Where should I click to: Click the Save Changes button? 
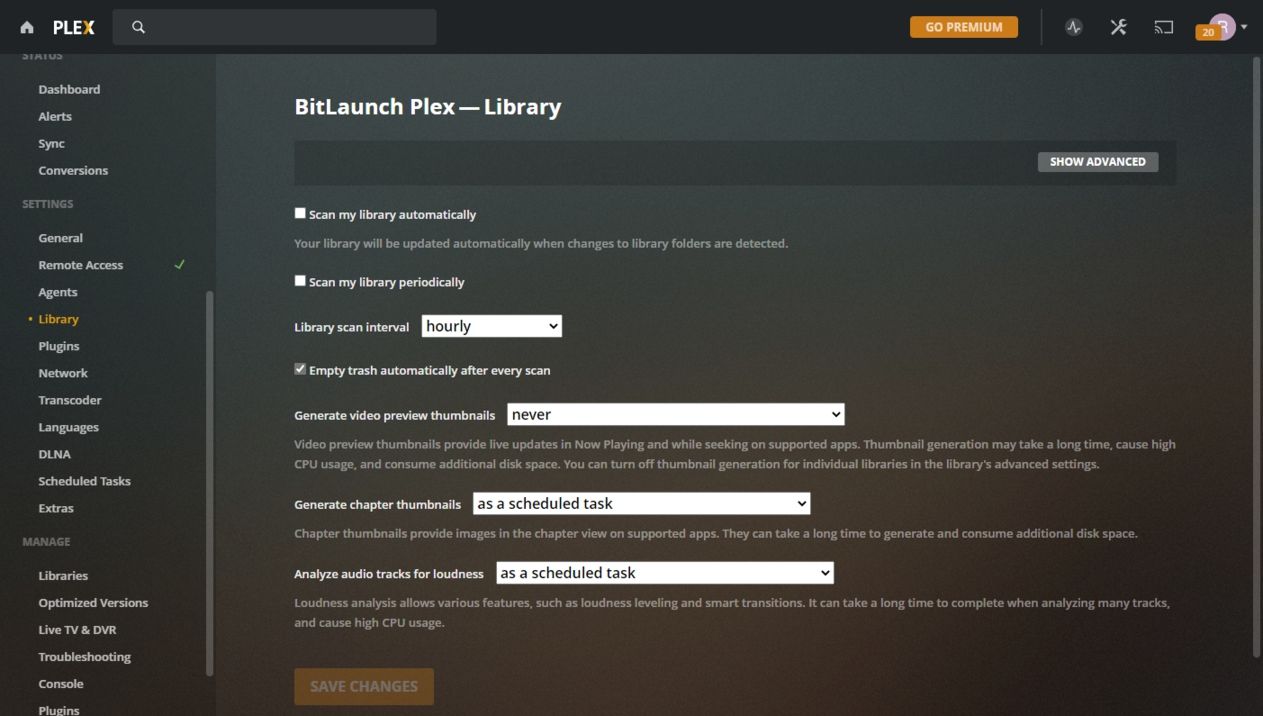[364, 686]
